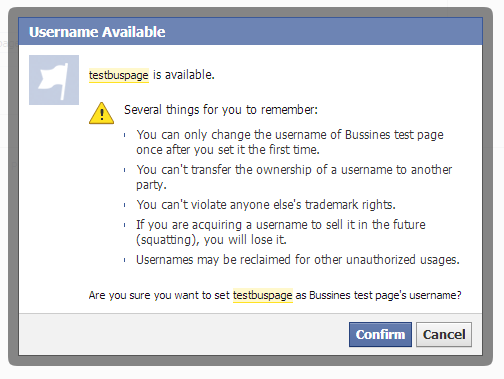Image resolution: width=504 pixels, height=379 pixels.
Task: Click the white flag page icon
Action: point(54,80)
